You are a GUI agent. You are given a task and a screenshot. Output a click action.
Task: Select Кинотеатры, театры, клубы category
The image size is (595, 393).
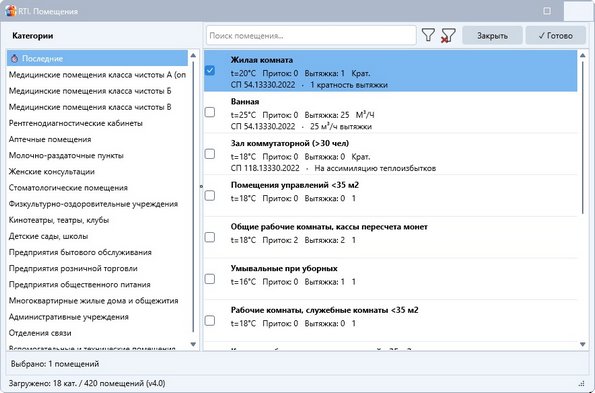coord(97,220)
